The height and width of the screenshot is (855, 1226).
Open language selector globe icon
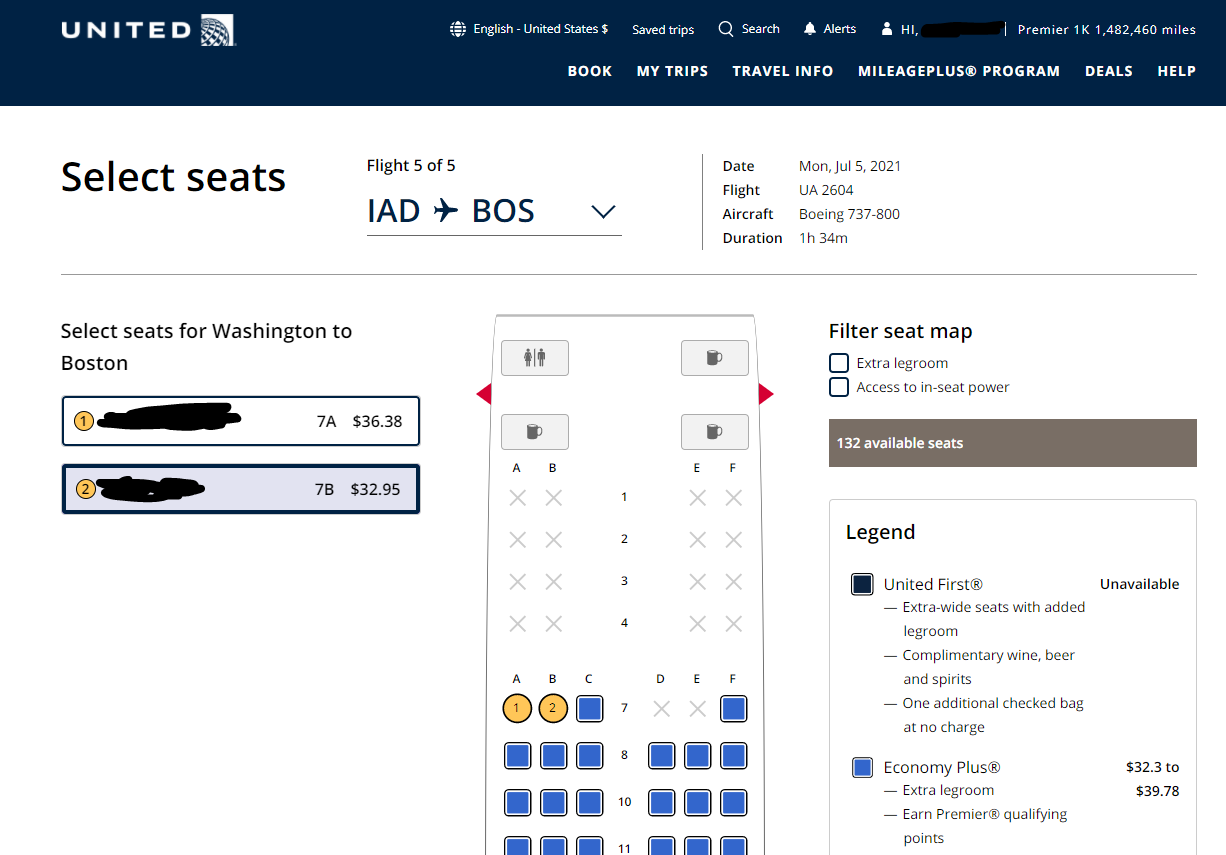click(x=458, y=29)
